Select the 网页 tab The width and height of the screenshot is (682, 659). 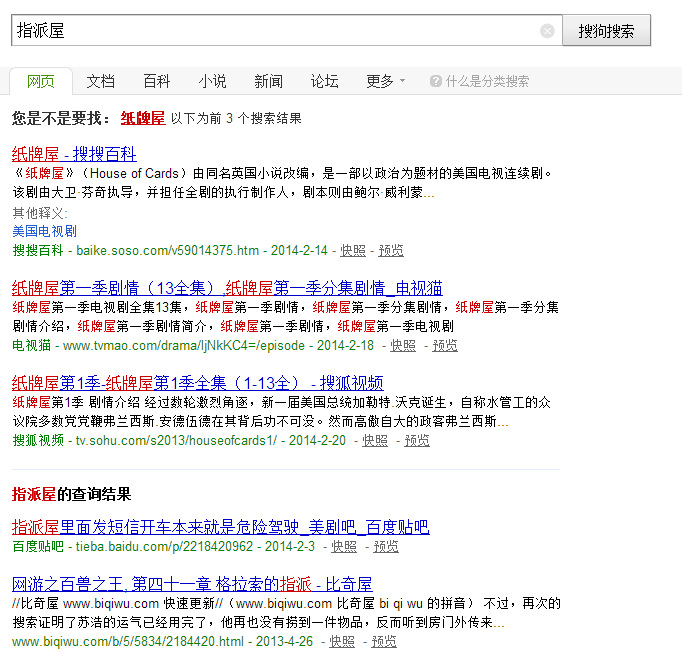[x=41, y=81]
